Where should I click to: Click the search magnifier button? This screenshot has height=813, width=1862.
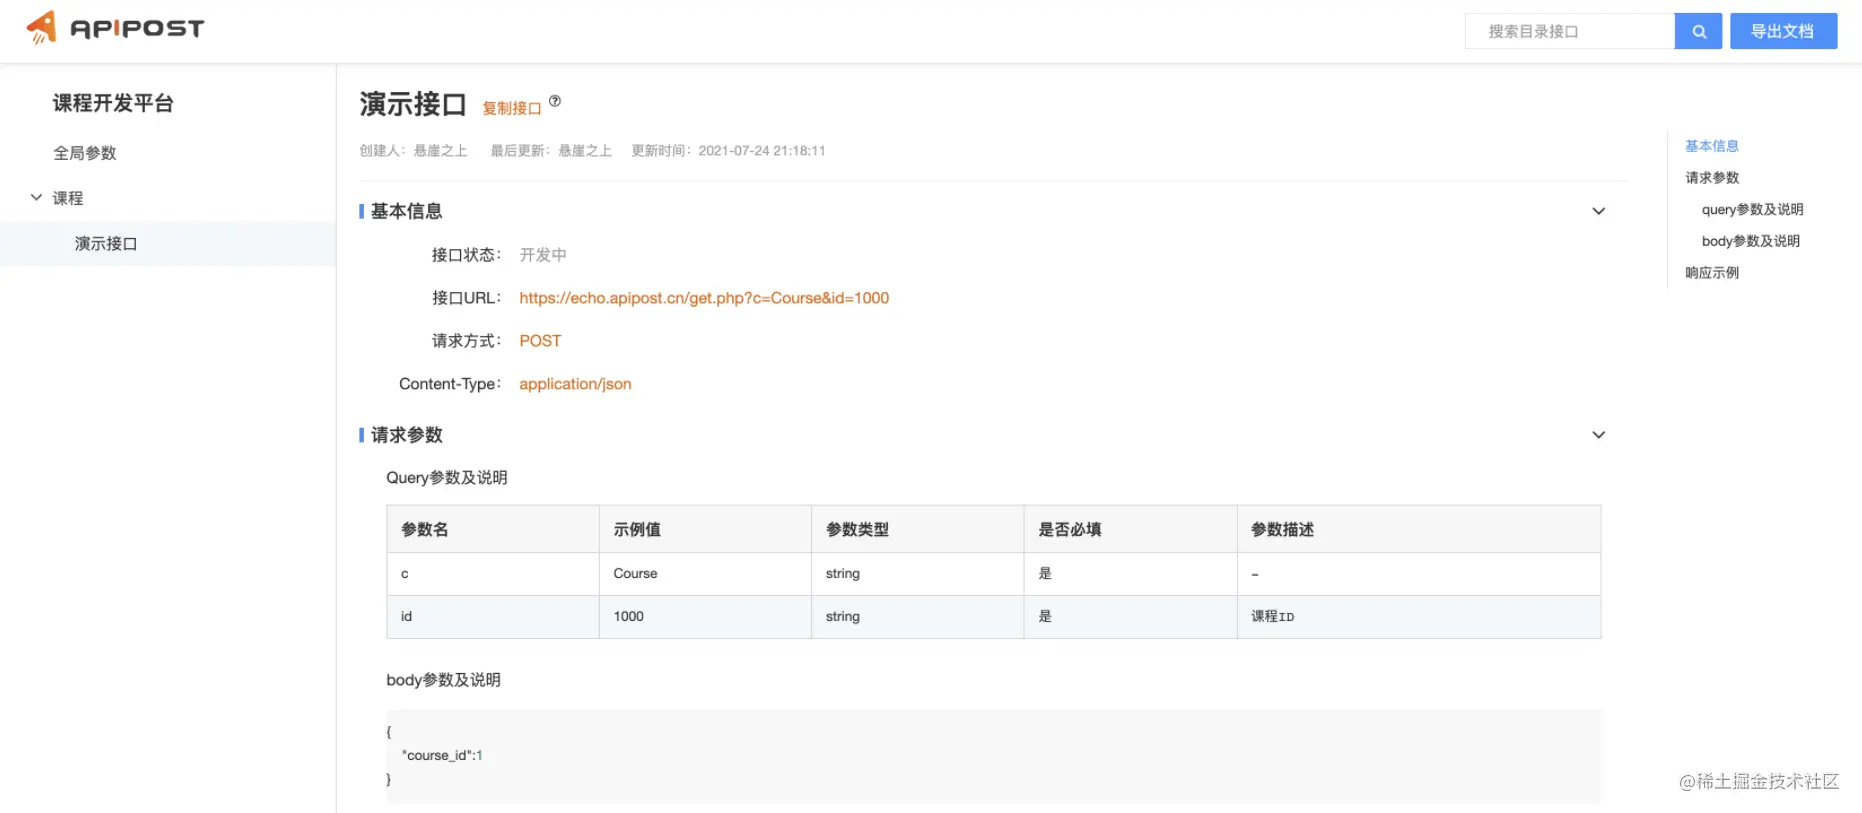pos(1698,31)
